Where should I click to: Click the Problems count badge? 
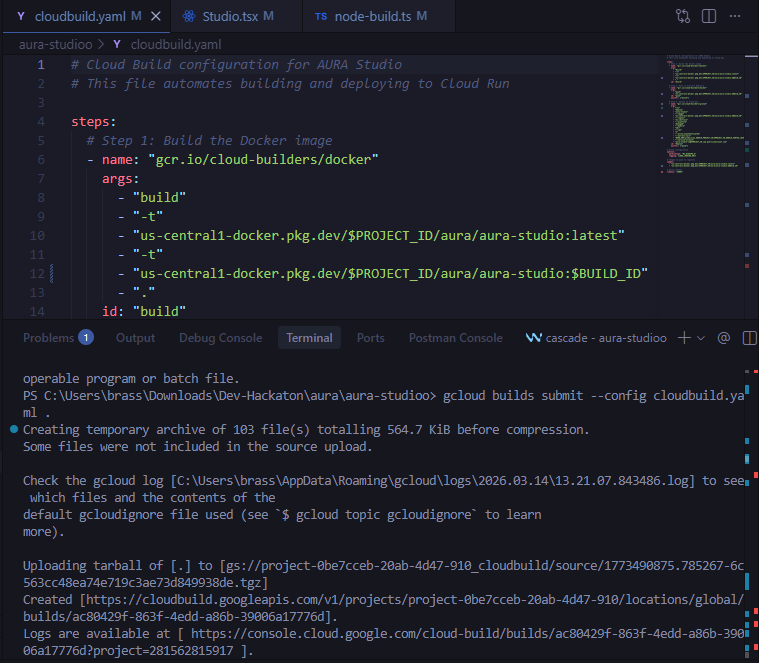(x=86, y=337)
